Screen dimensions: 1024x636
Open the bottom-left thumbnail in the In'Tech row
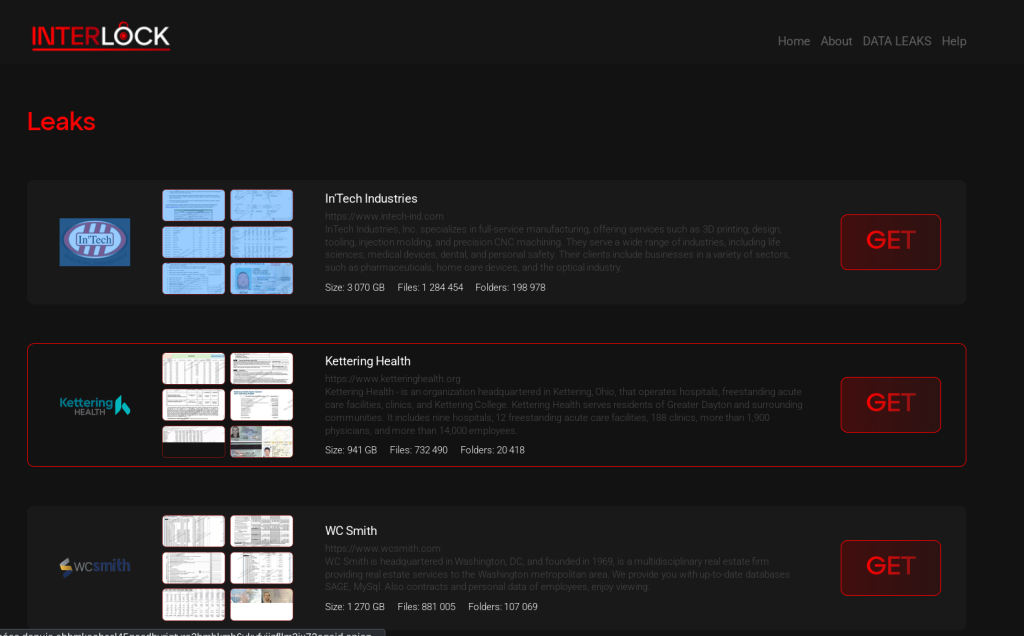click(x=193, y=279)
